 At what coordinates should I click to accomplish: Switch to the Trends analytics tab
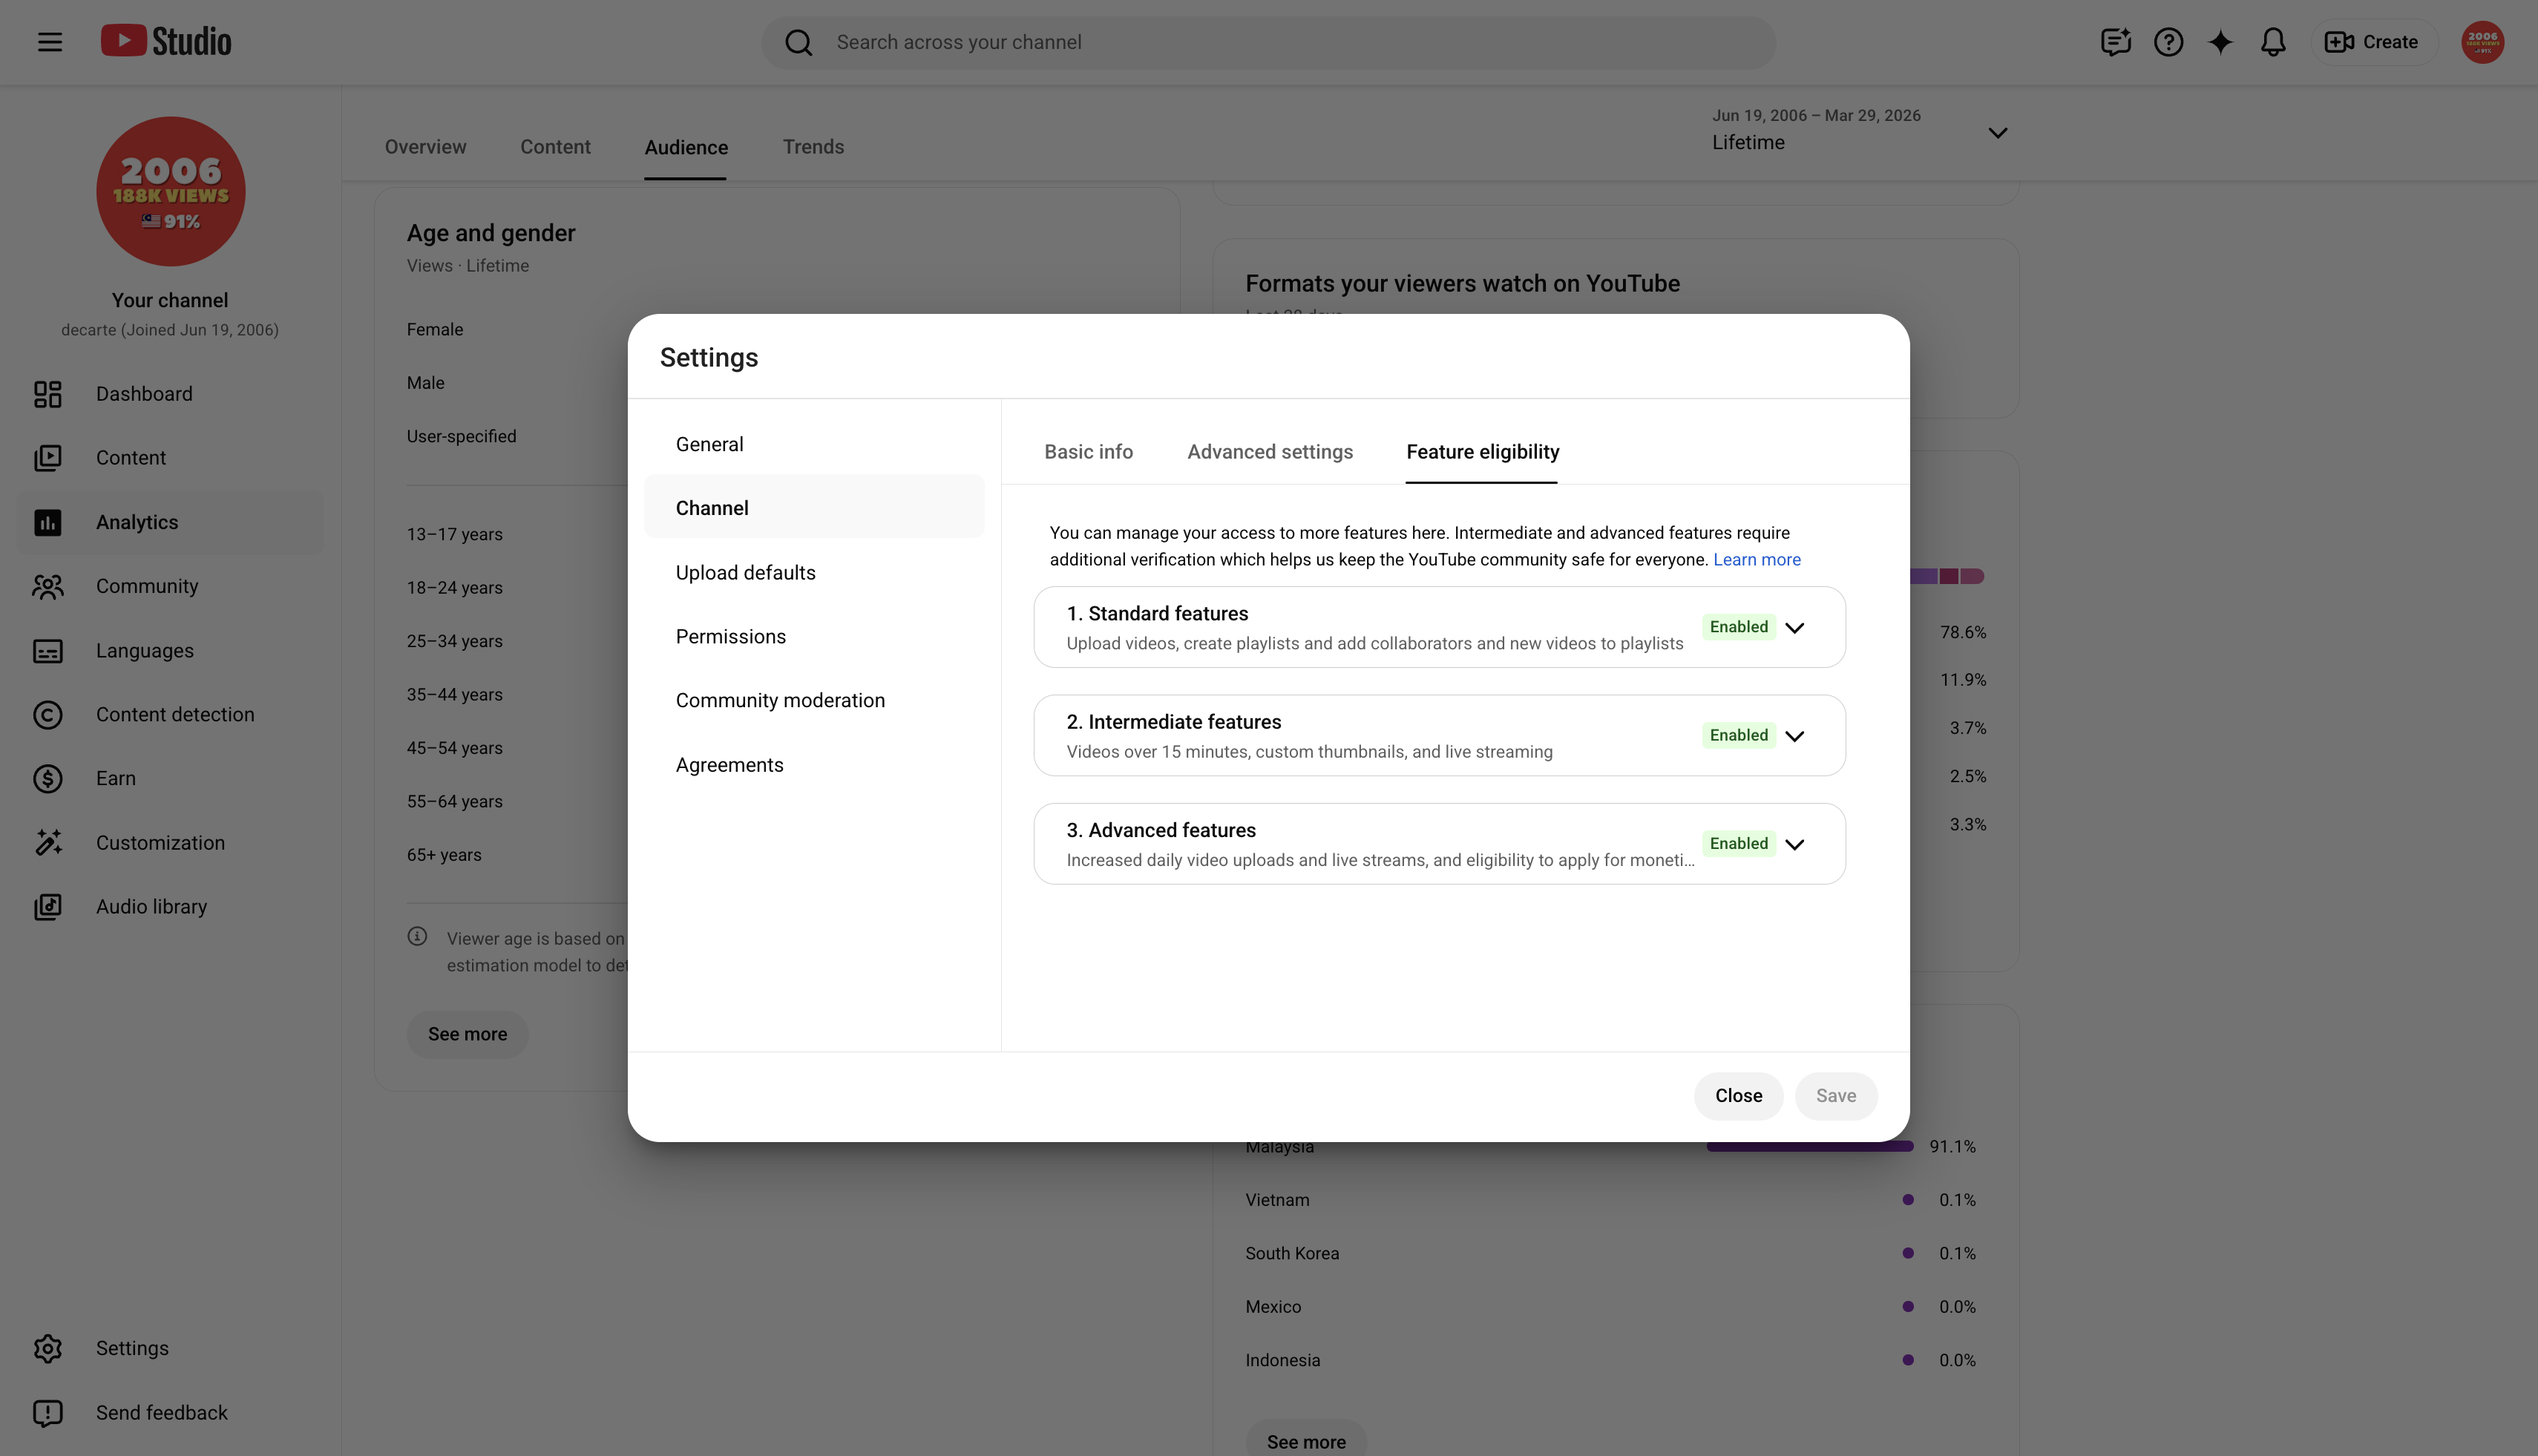point(813,147)
